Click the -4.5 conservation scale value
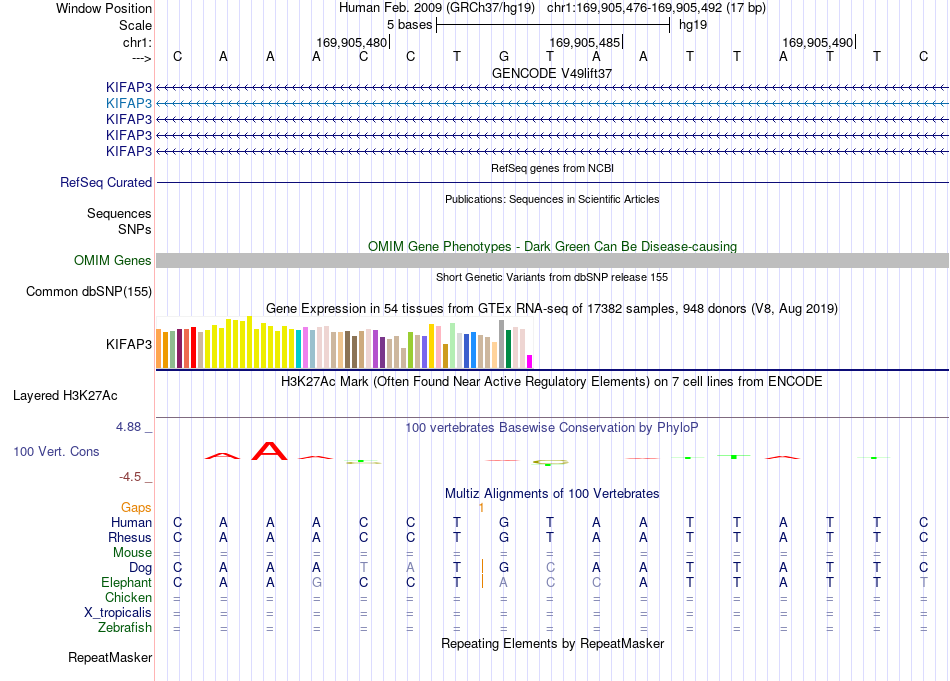 tap(130, 477)
